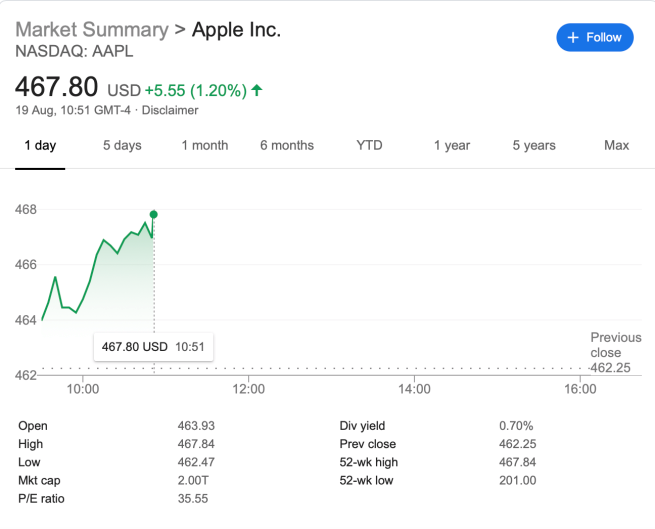Click the 52-wk high value
This screenshot has width=655, height=529.
point(518,462)
